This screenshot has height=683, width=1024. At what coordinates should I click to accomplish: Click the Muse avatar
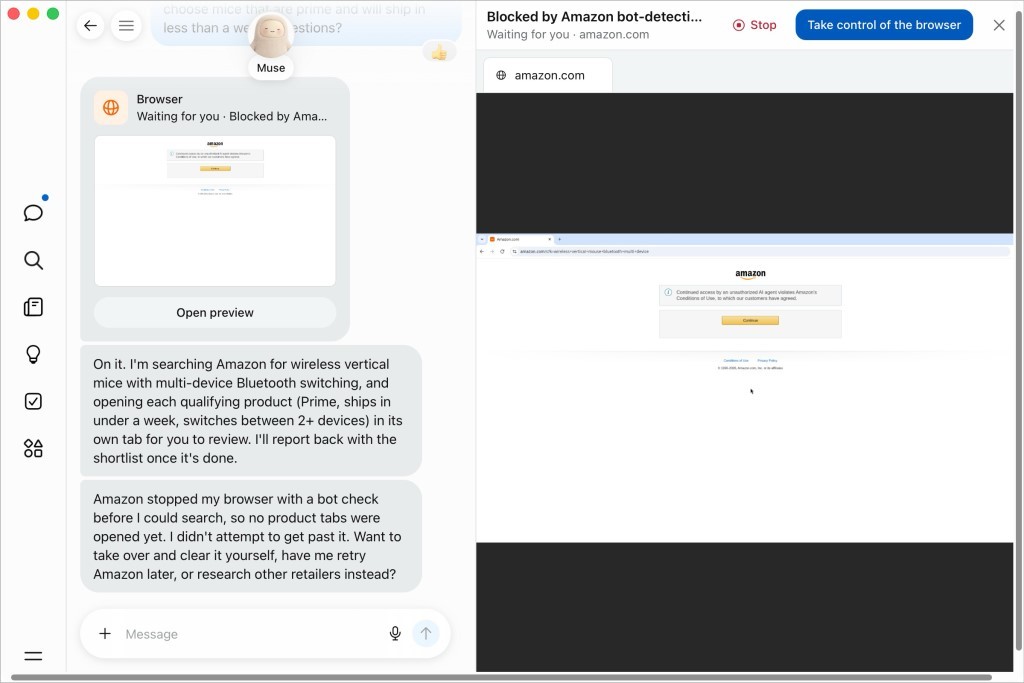coord(271,37)
